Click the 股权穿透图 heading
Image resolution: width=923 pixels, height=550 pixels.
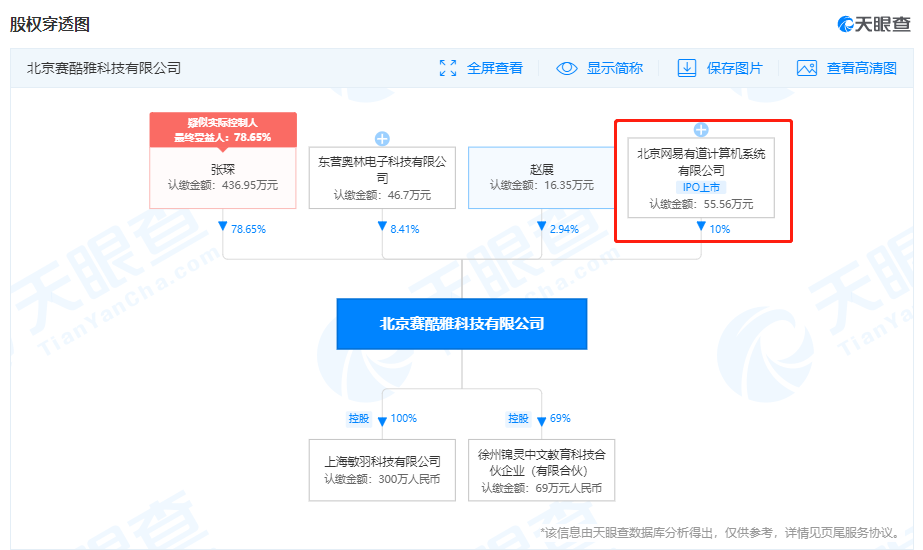[x=49, y=24]
